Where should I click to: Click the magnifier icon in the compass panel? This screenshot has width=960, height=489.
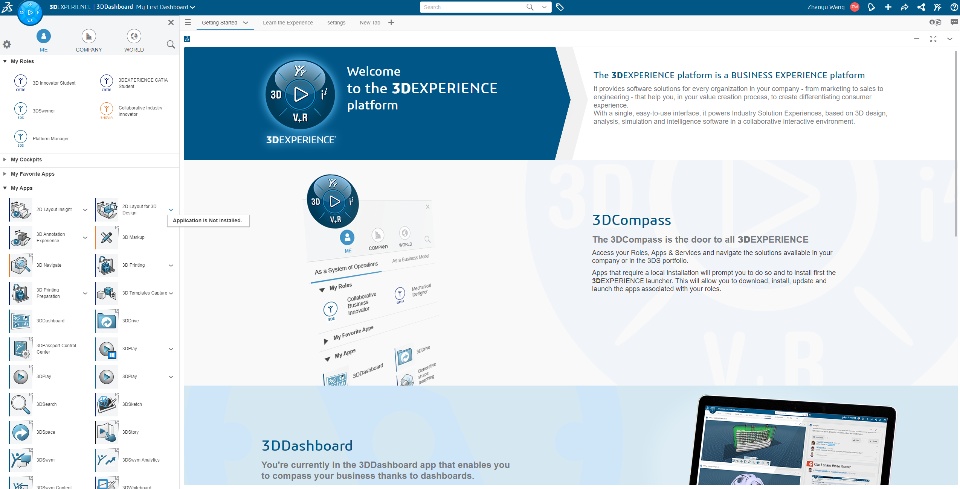tap(171, 44)
